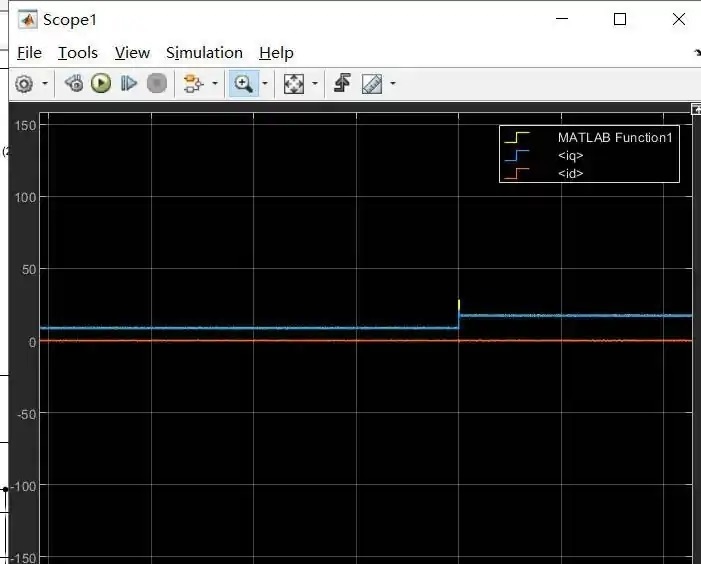701x564 pixels.
Task: Open the File menu
Action: click(x=30, y=53)
